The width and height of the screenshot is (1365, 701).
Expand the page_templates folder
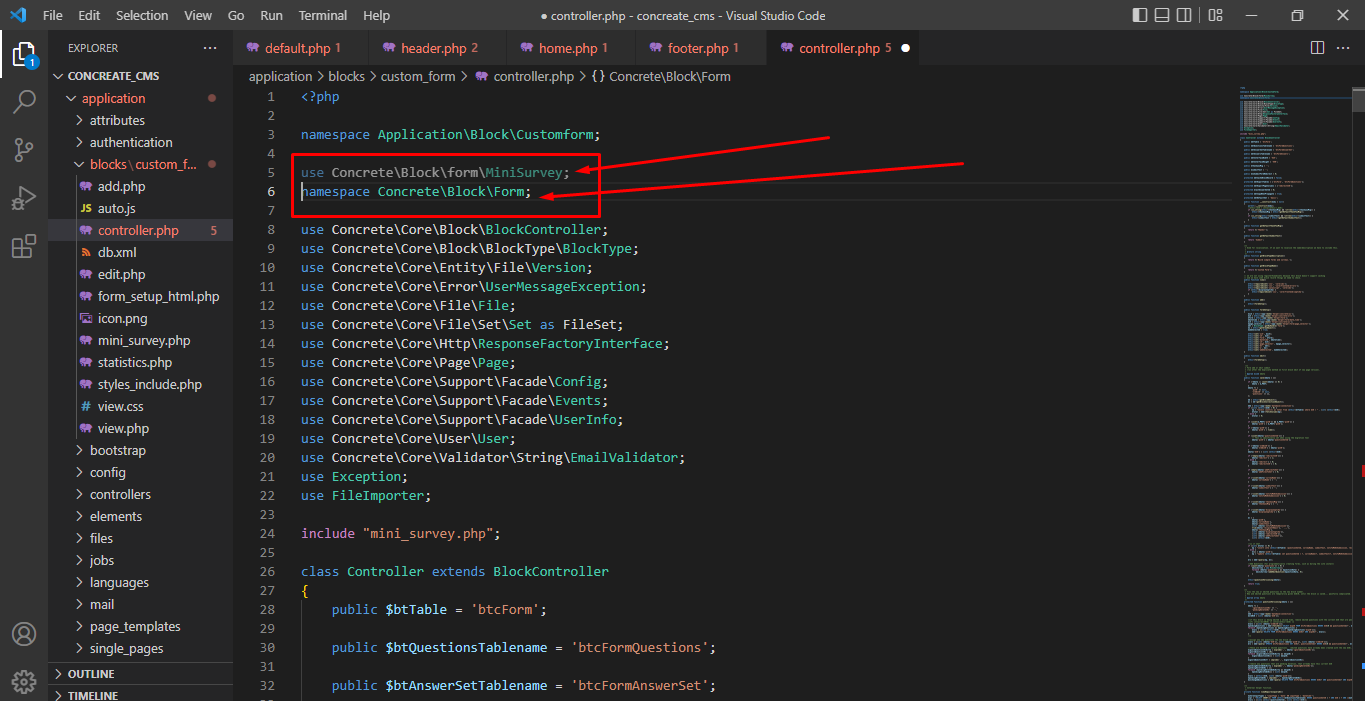pyautogui.click(x=141, y=626)
